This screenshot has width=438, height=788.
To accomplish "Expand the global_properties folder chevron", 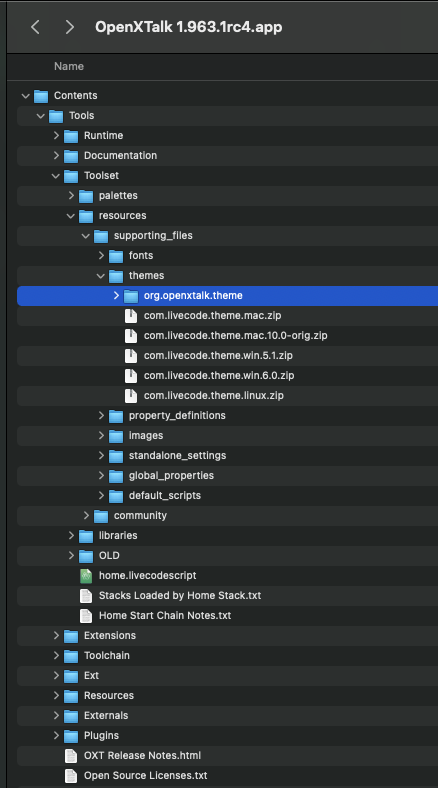I will [101, 475].
